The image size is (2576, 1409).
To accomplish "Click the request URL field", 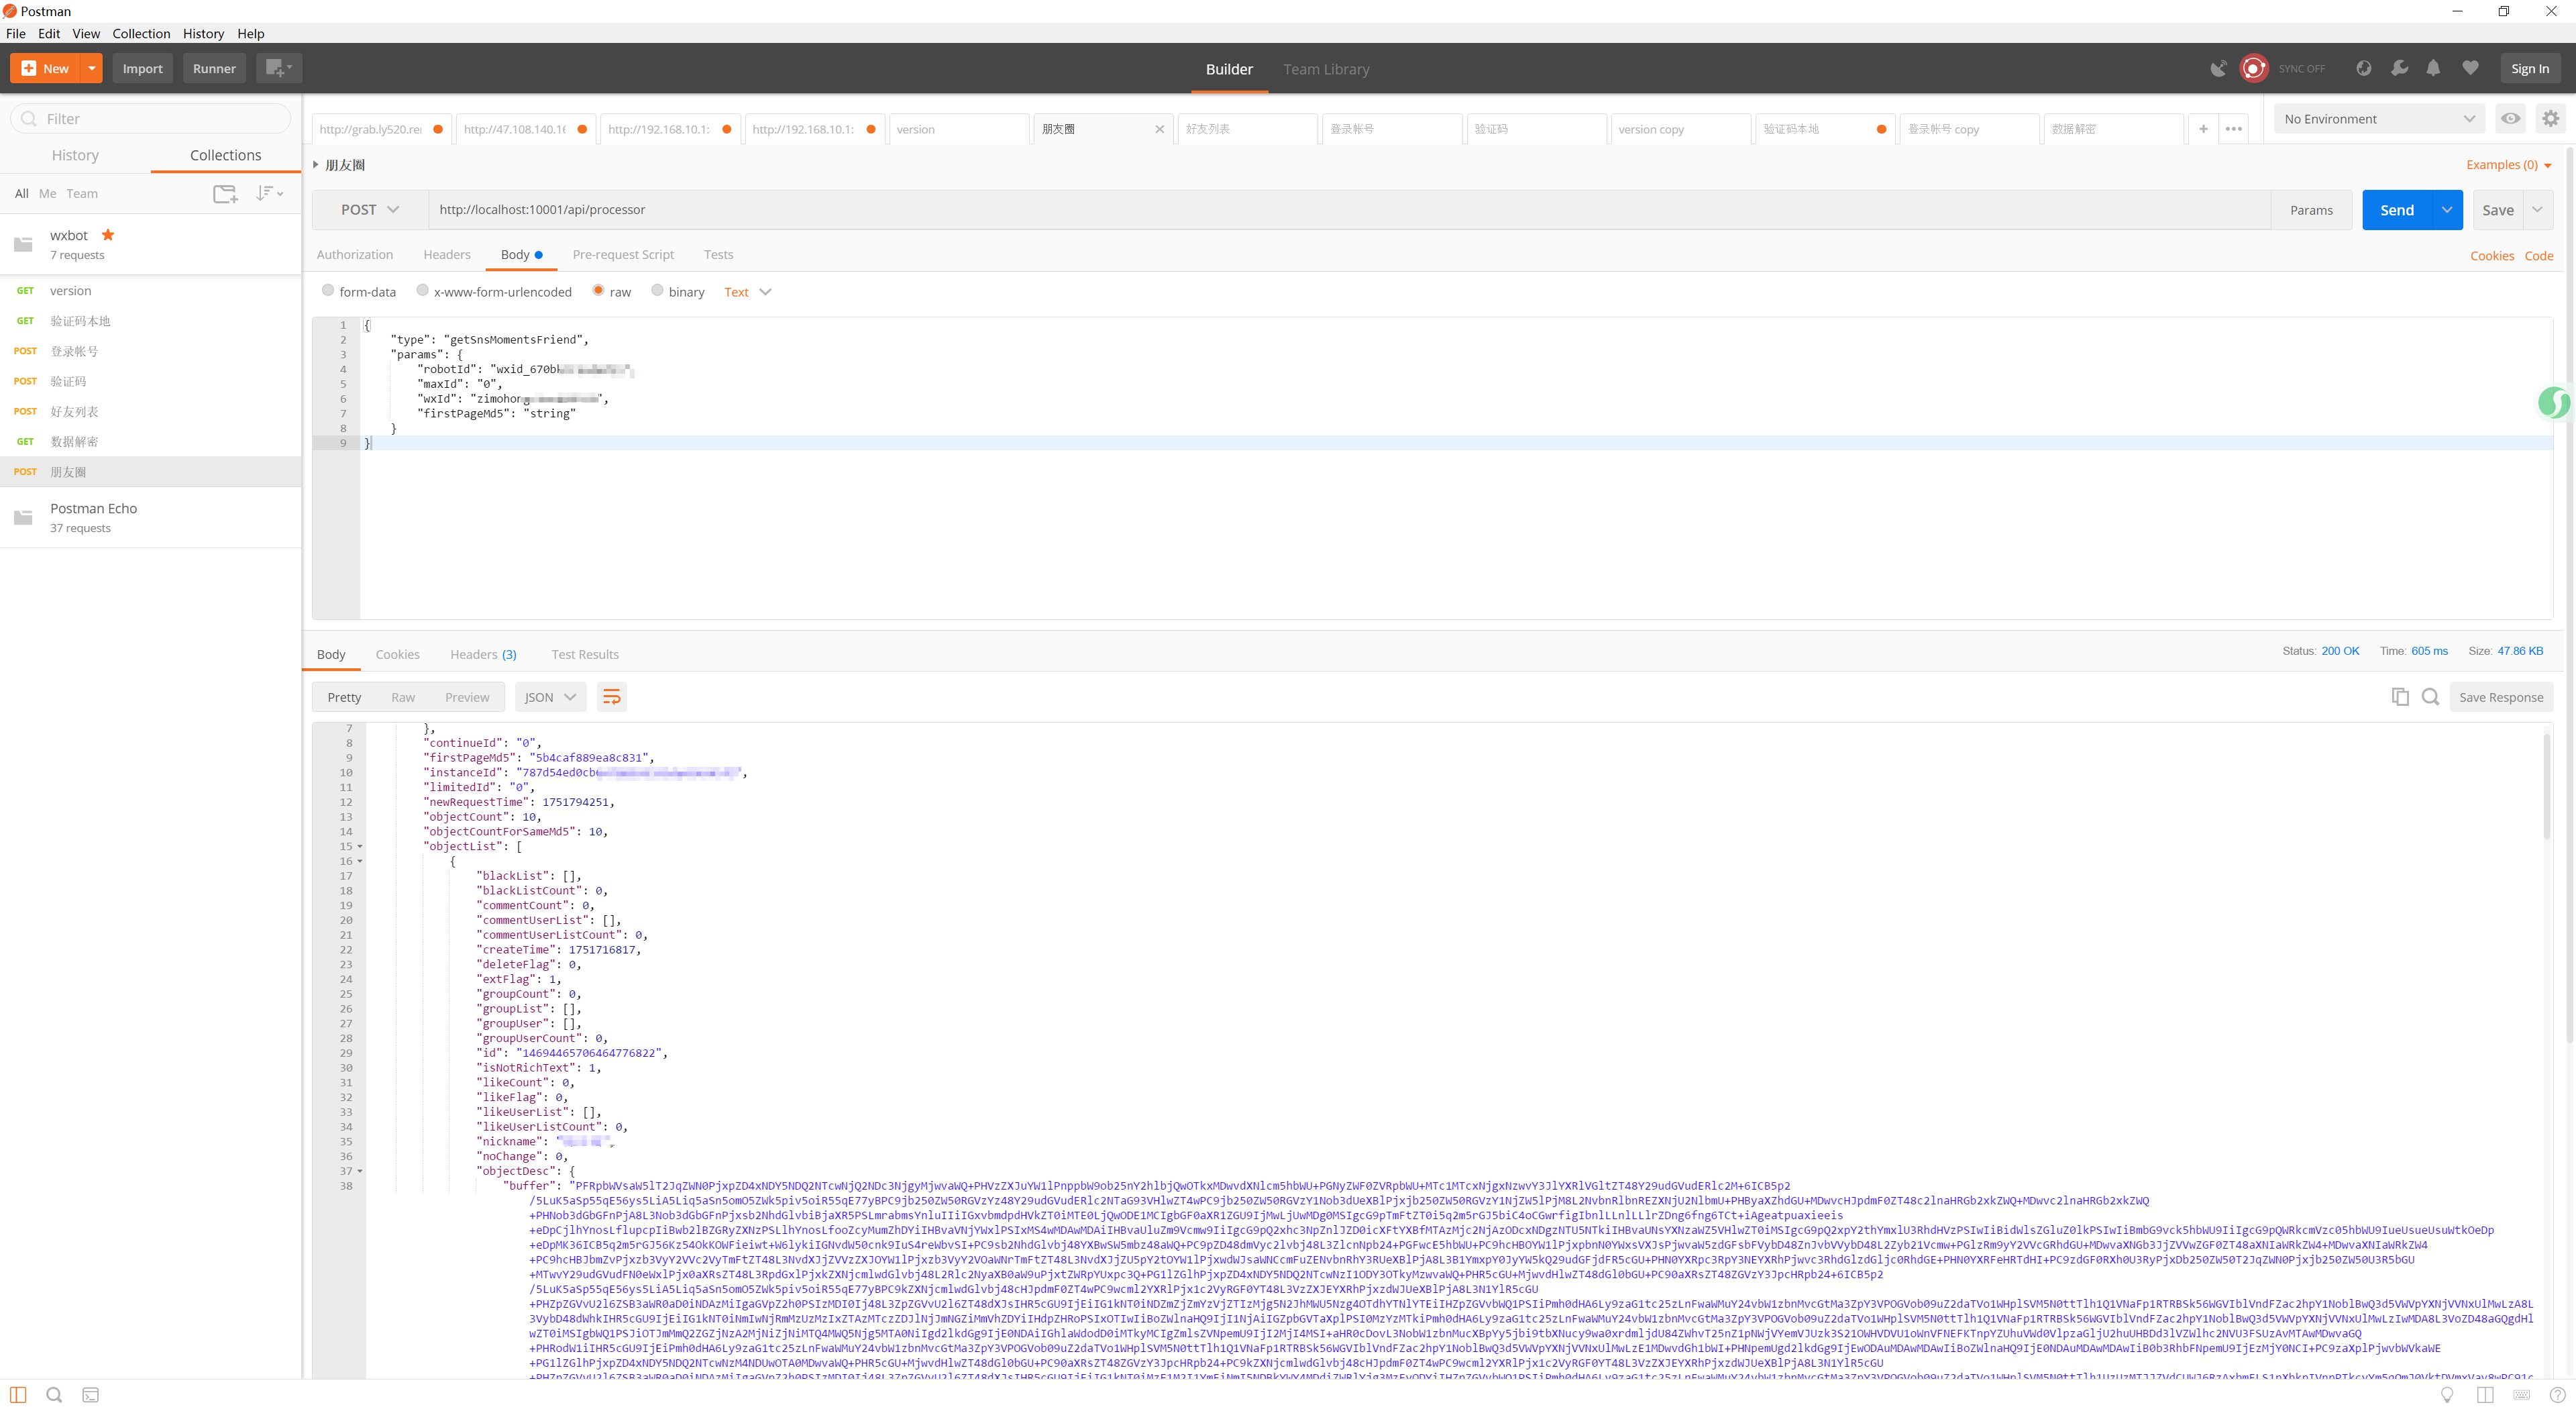I will click(x=1300, y=210).
